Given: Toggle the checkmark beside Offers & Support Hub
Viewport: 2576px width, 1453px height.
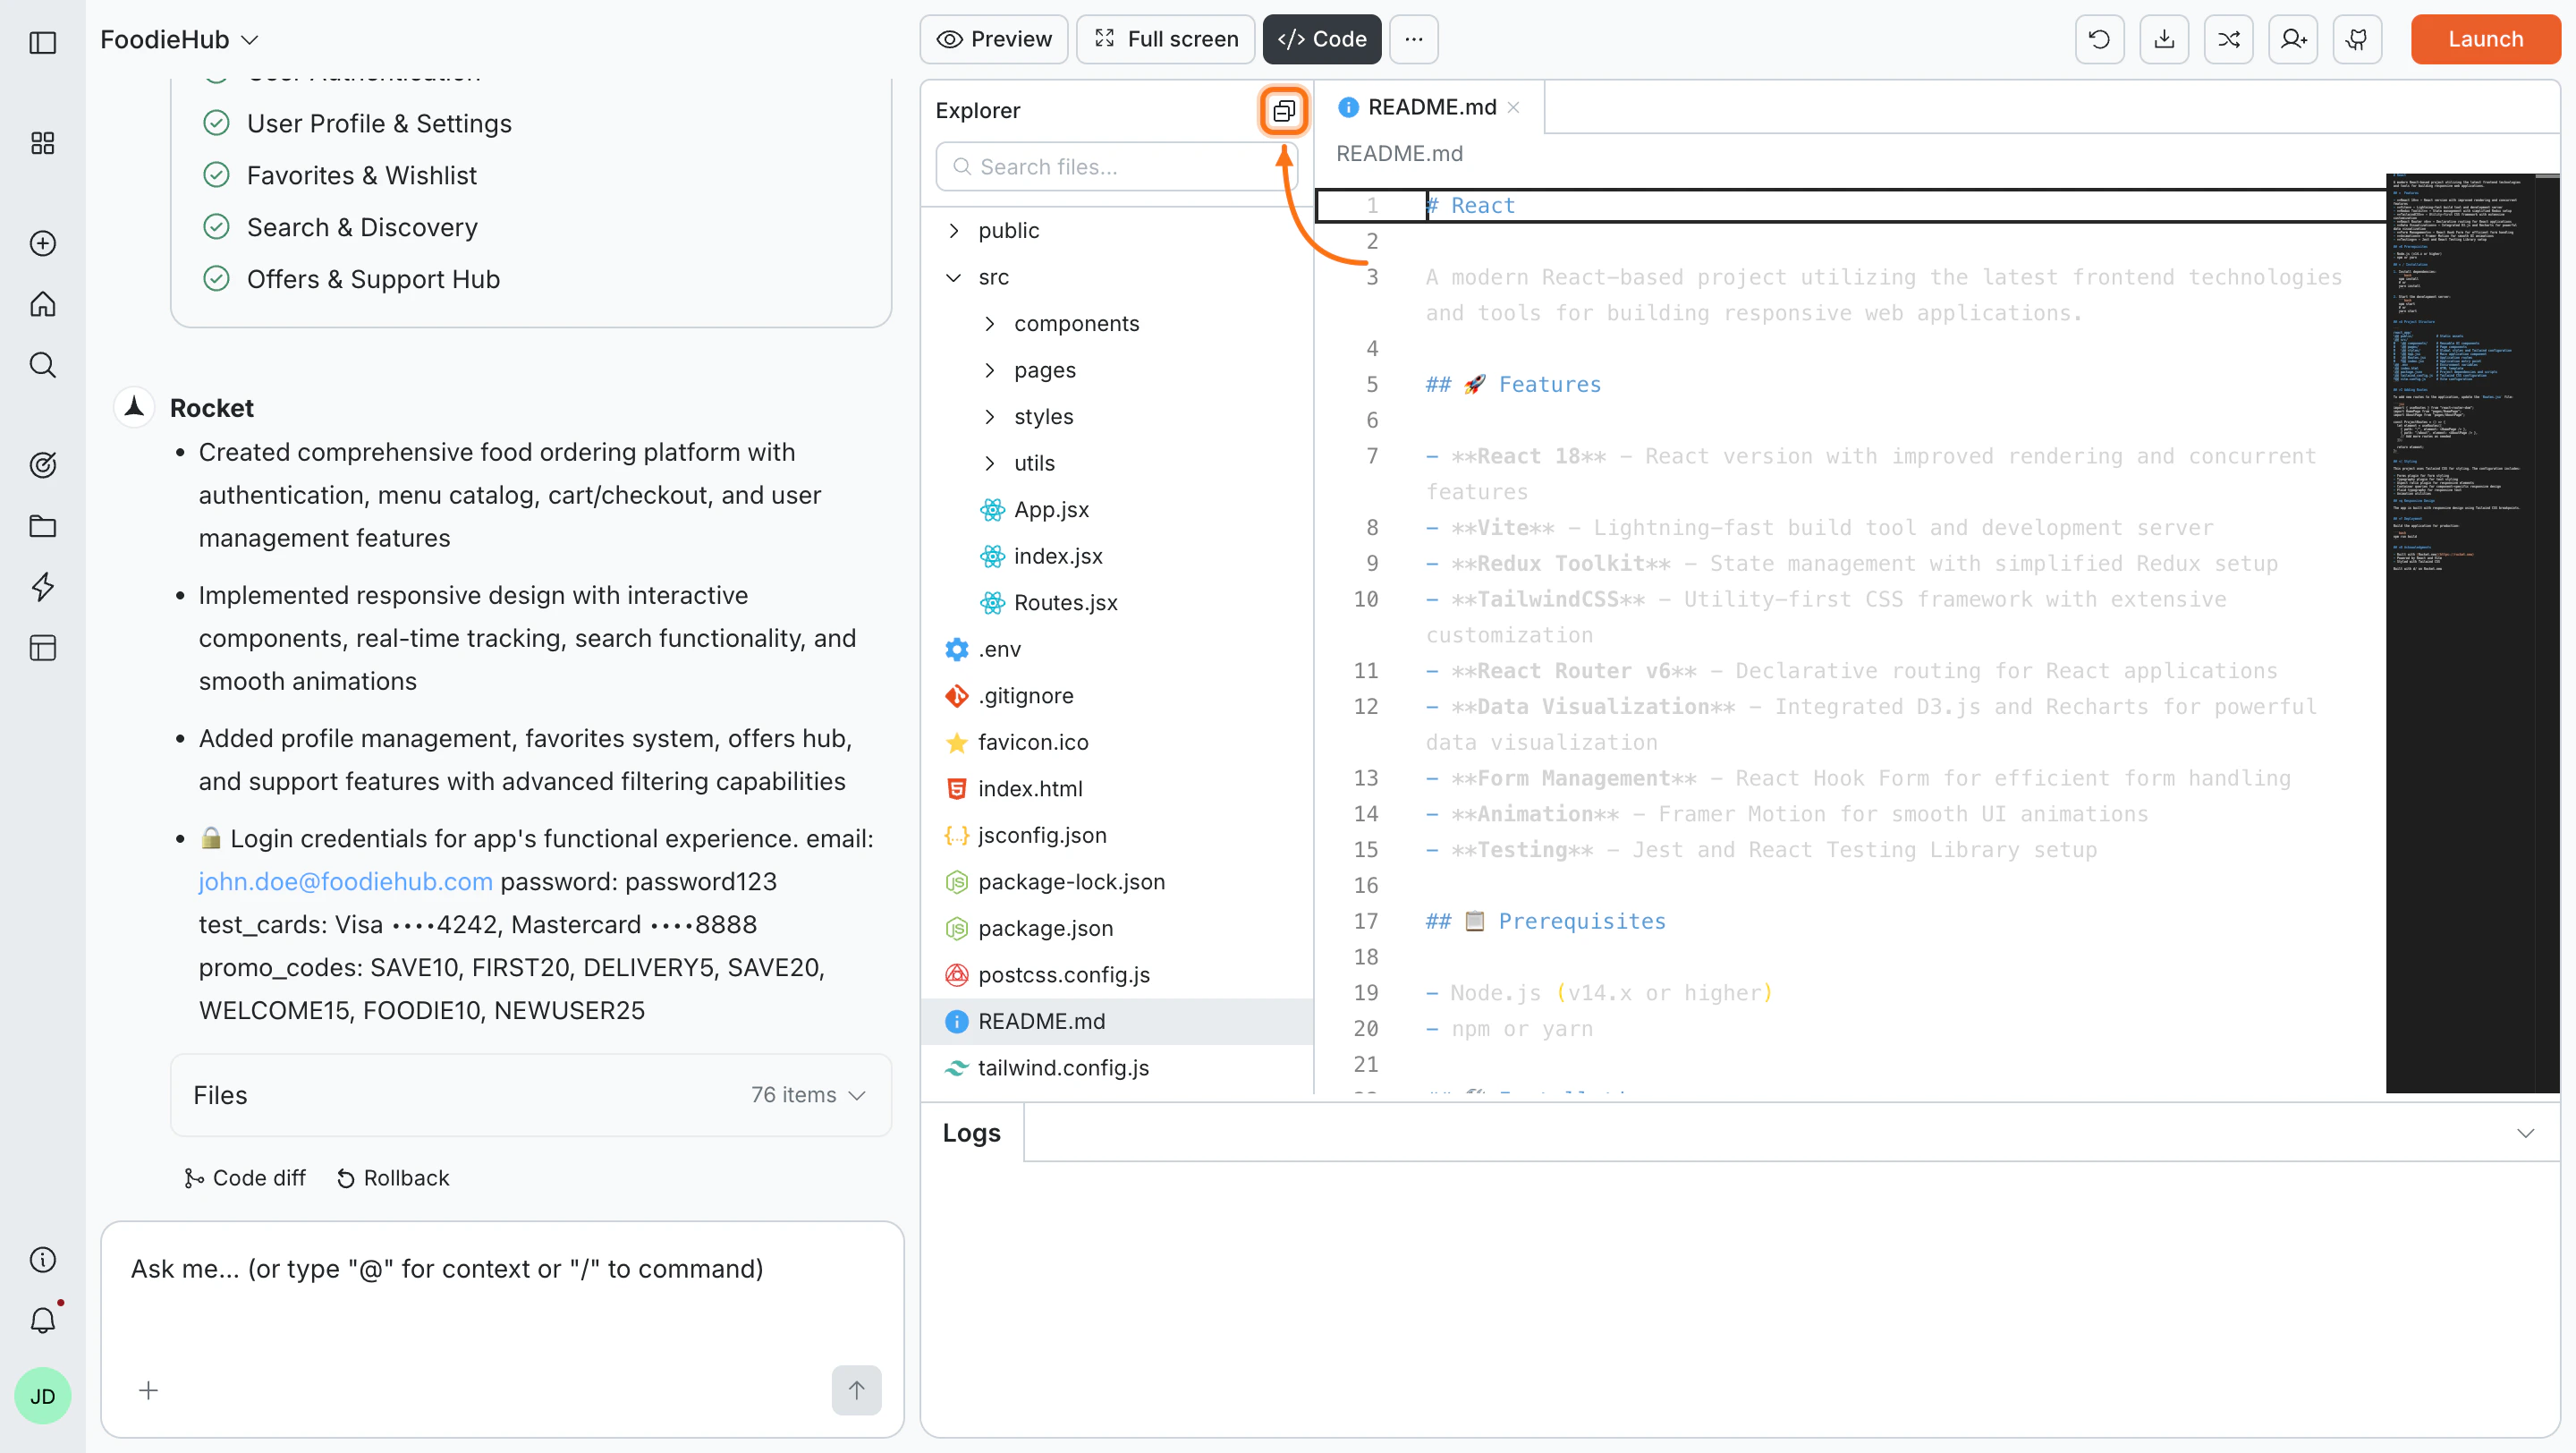Looking at the screenshot, I should click(x=217, y=278).
